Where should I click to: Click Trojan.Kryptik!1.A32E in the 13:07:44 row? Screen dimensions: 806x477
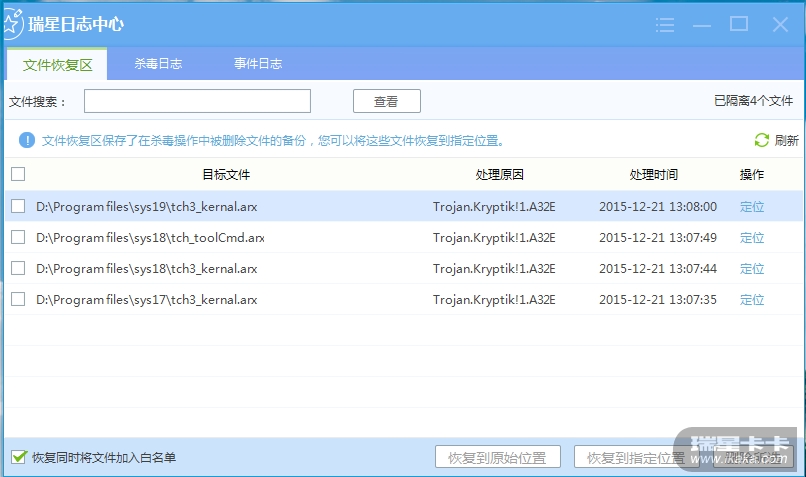click(x=494, y=268)
